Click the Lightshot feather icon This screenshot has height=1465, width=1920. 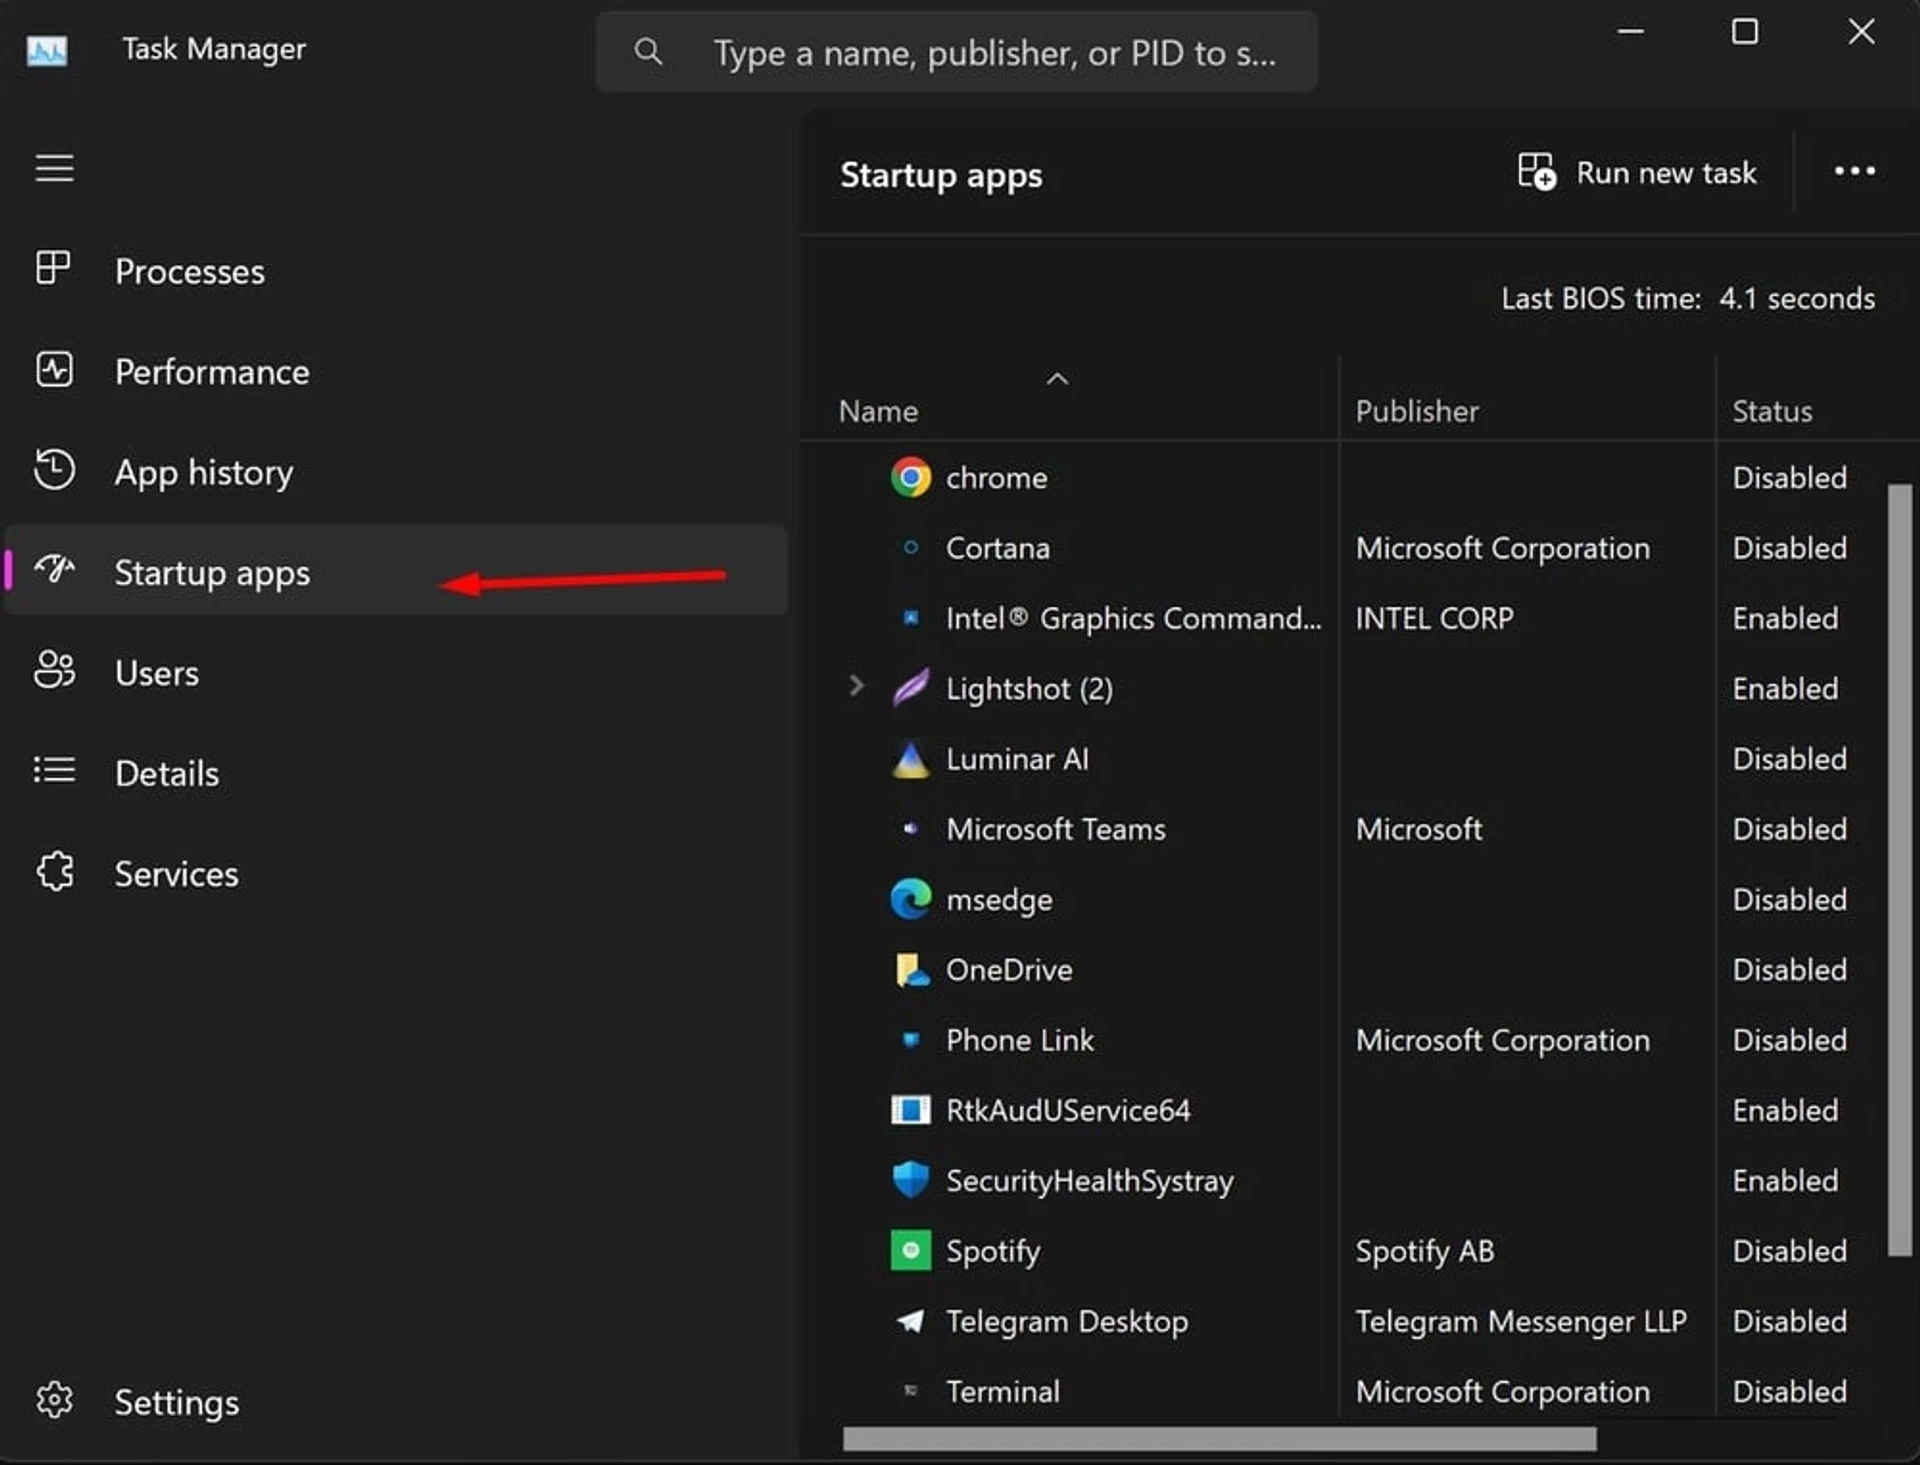(x=910, y=688)
